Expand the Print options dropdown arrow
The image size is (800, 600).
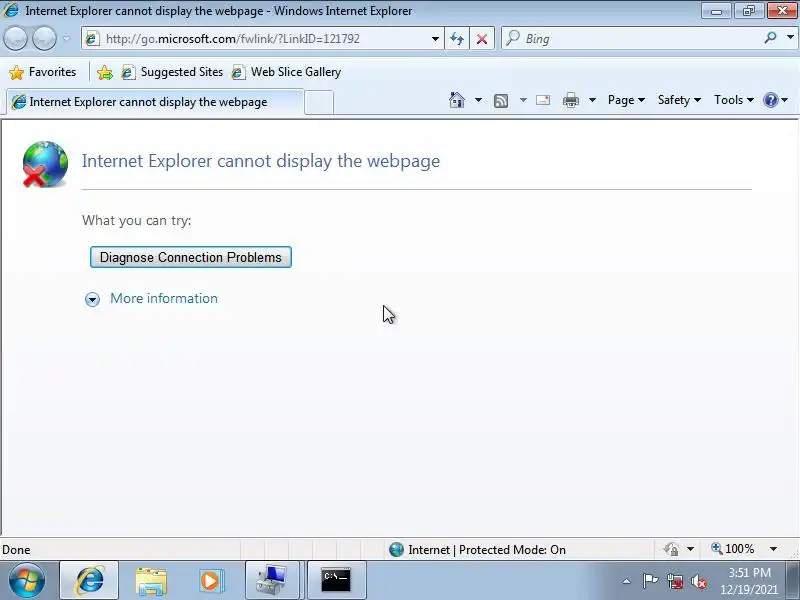[592, 100]
